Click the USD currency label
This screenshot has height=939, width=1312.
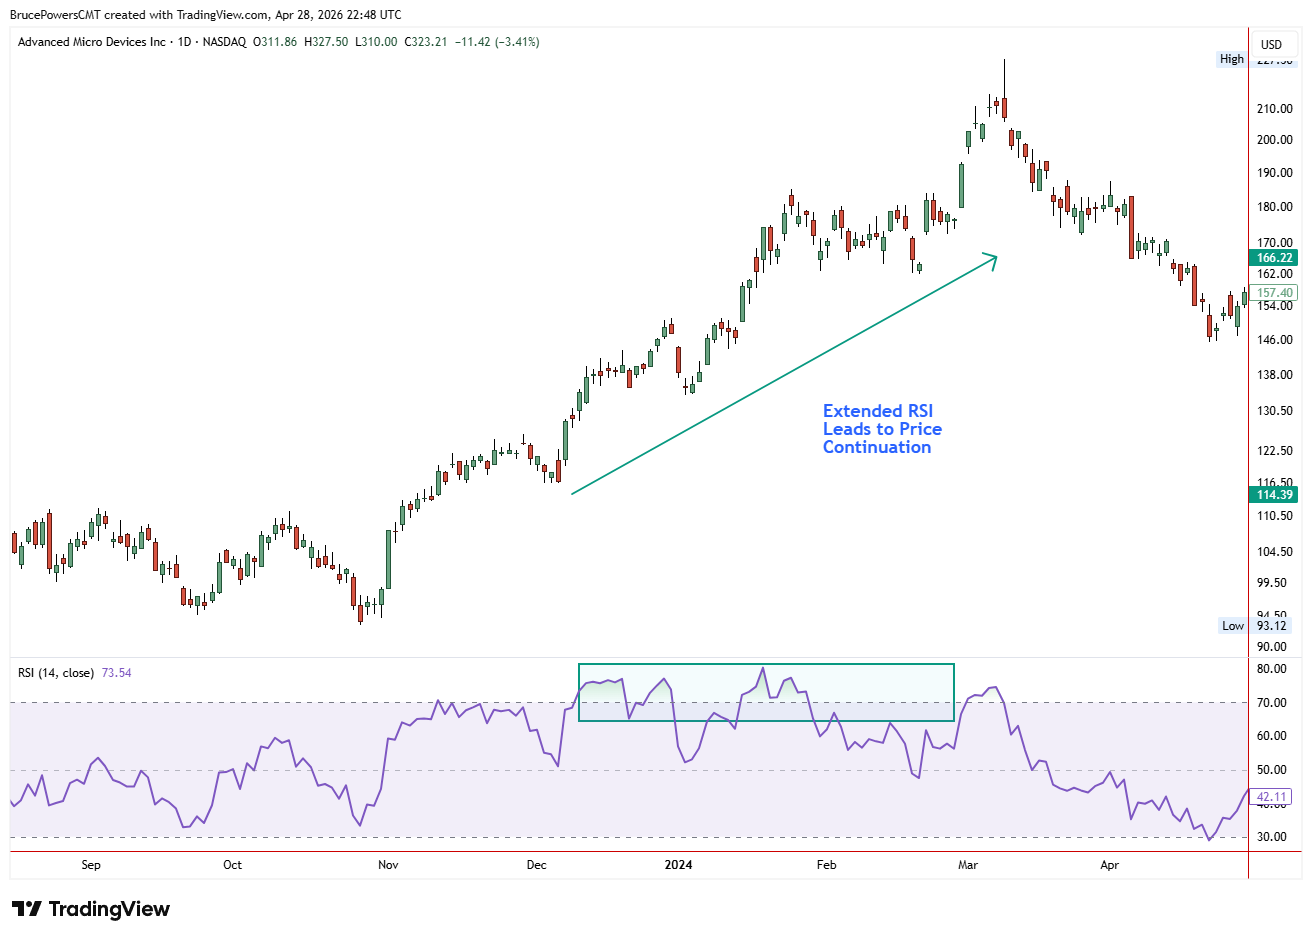click(1271, 44)
